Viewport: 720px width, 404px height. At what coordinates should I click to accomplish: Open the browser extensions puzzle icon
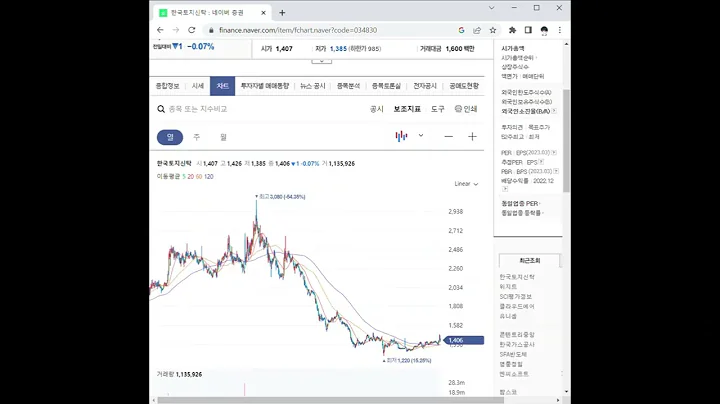(x=512, y=30)
